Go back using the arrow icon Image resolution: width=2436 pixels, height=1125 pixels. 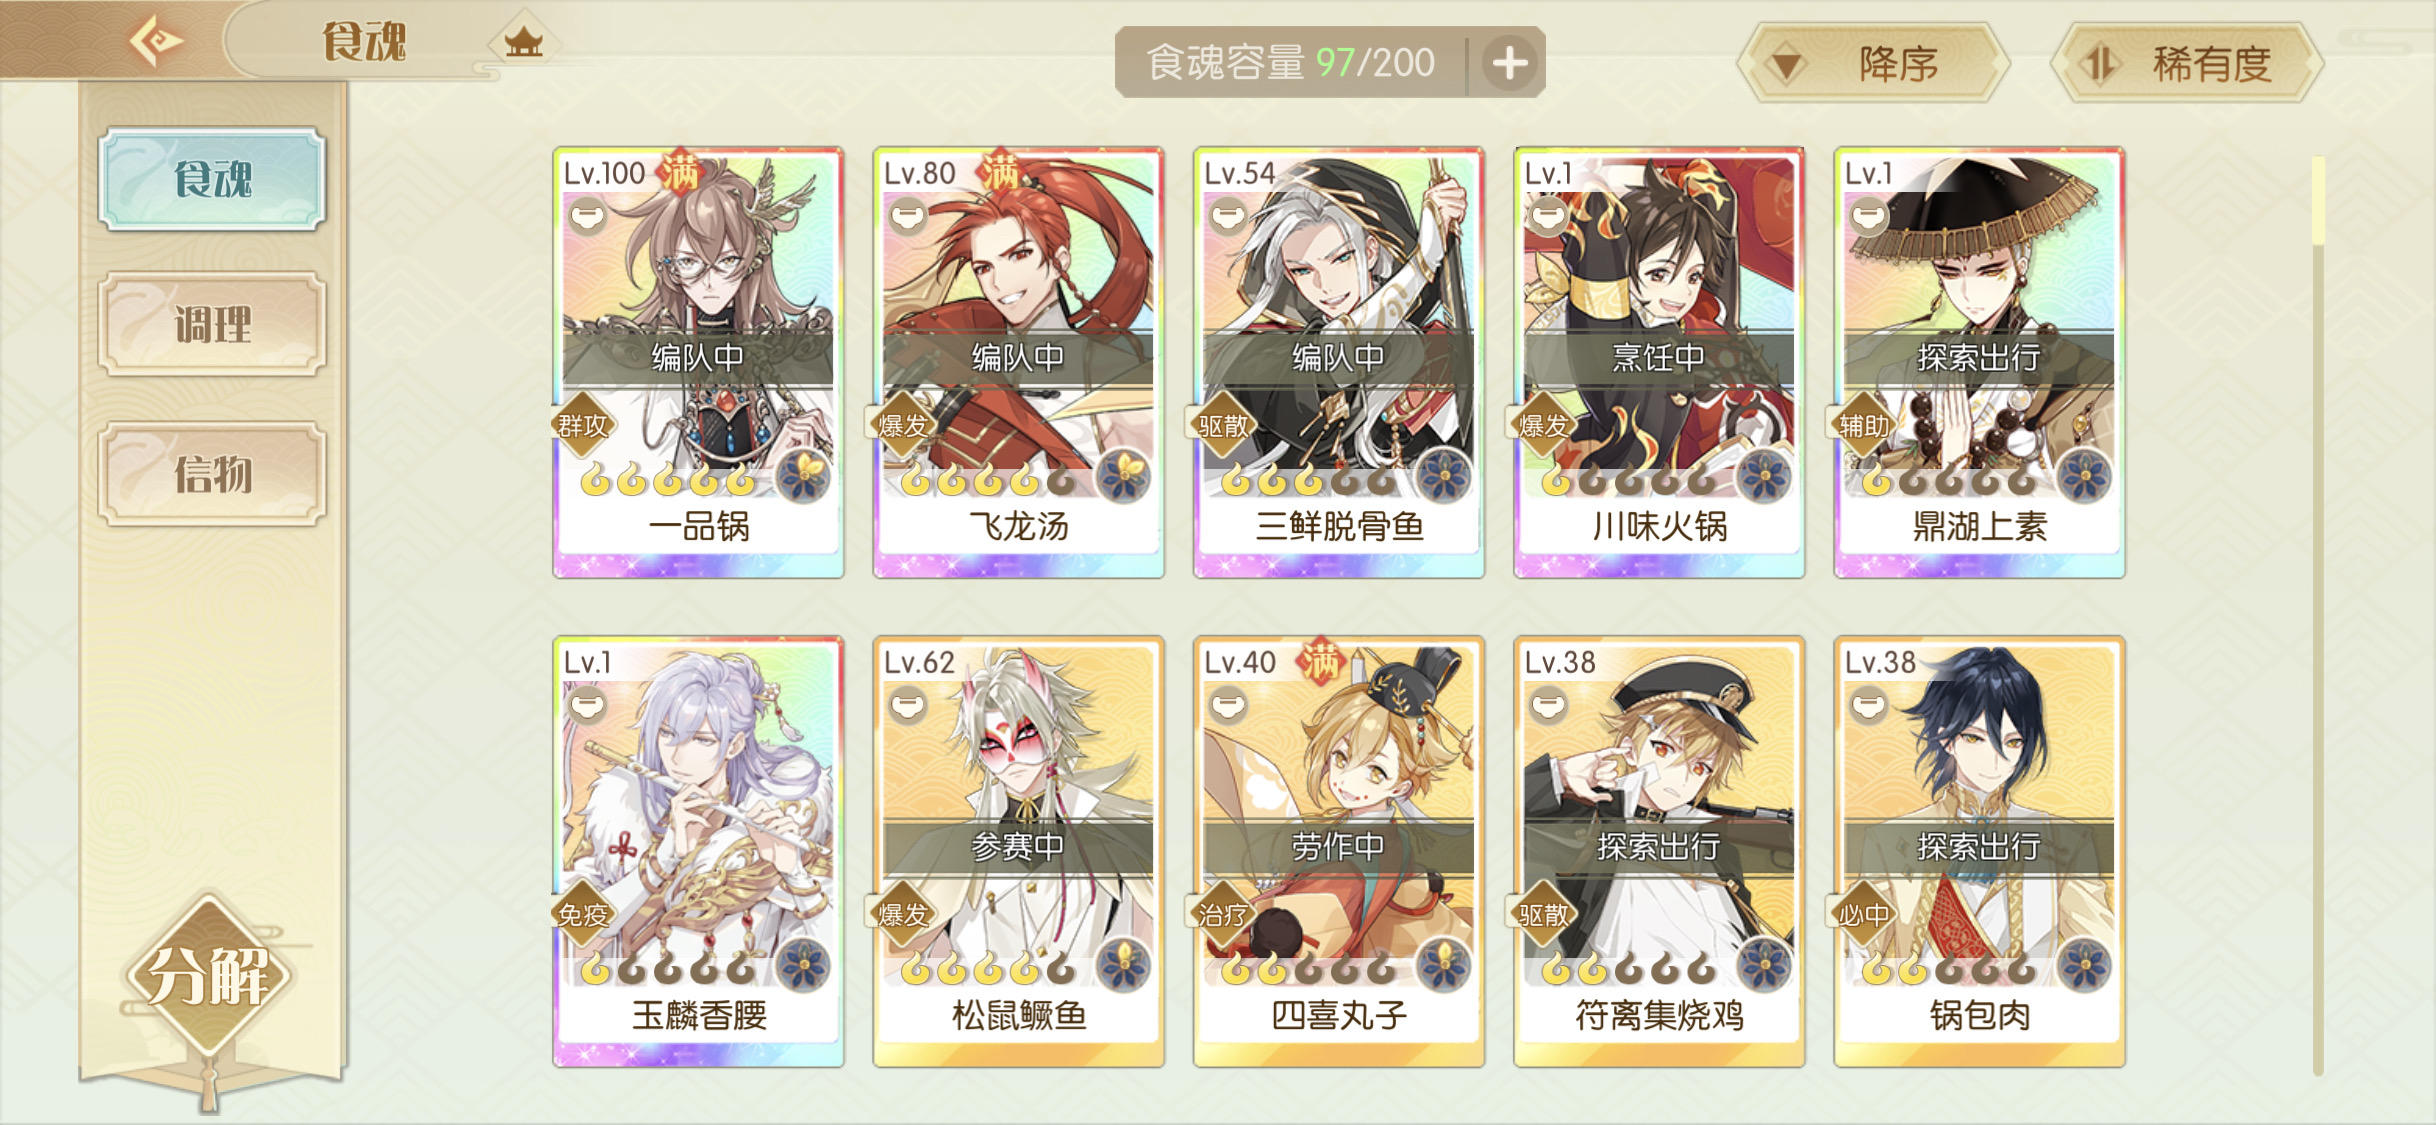pyautogui.click(x=157, y=42)
